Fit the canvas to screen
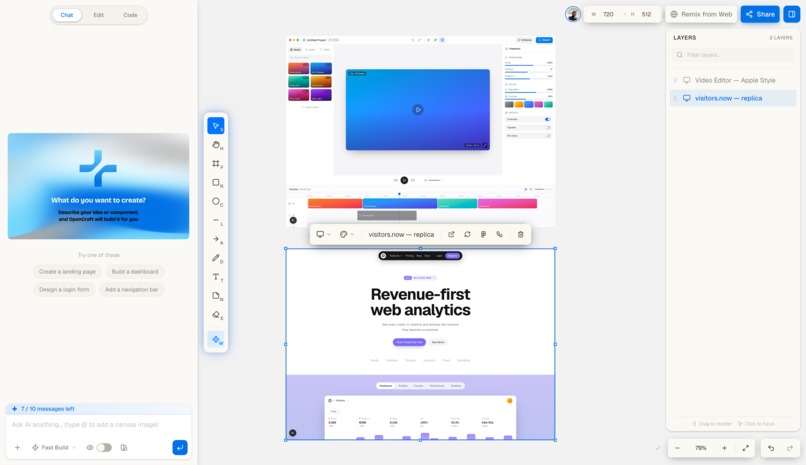806x465 pixels. [745, 448]
